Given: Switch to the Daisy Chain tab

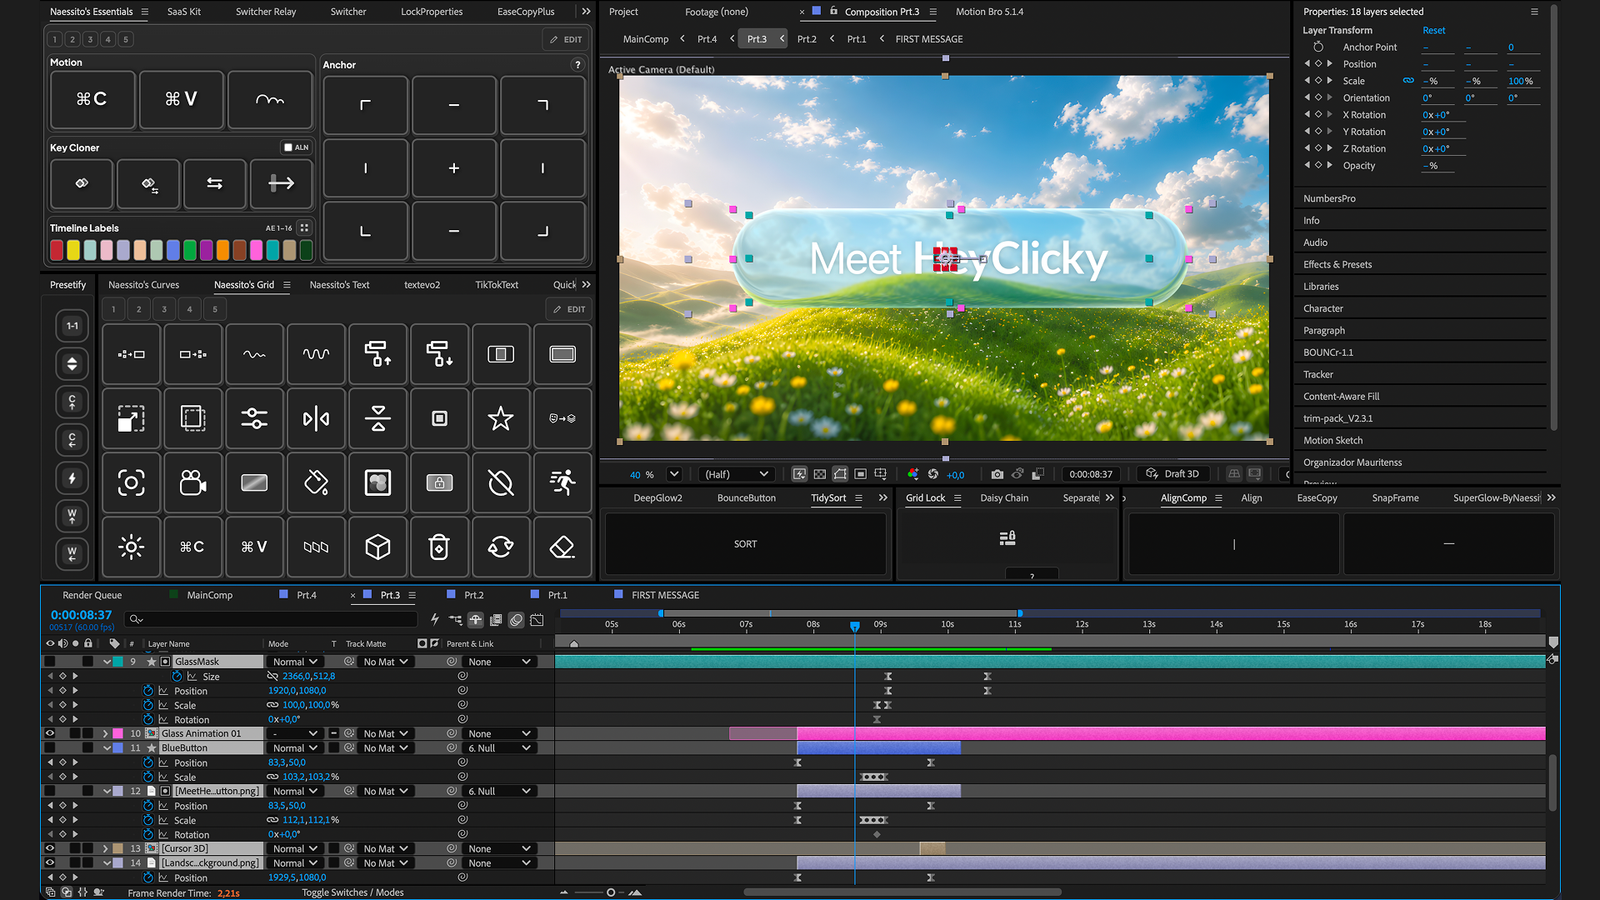Looking at the screenshot, I should click(1004, 498).
